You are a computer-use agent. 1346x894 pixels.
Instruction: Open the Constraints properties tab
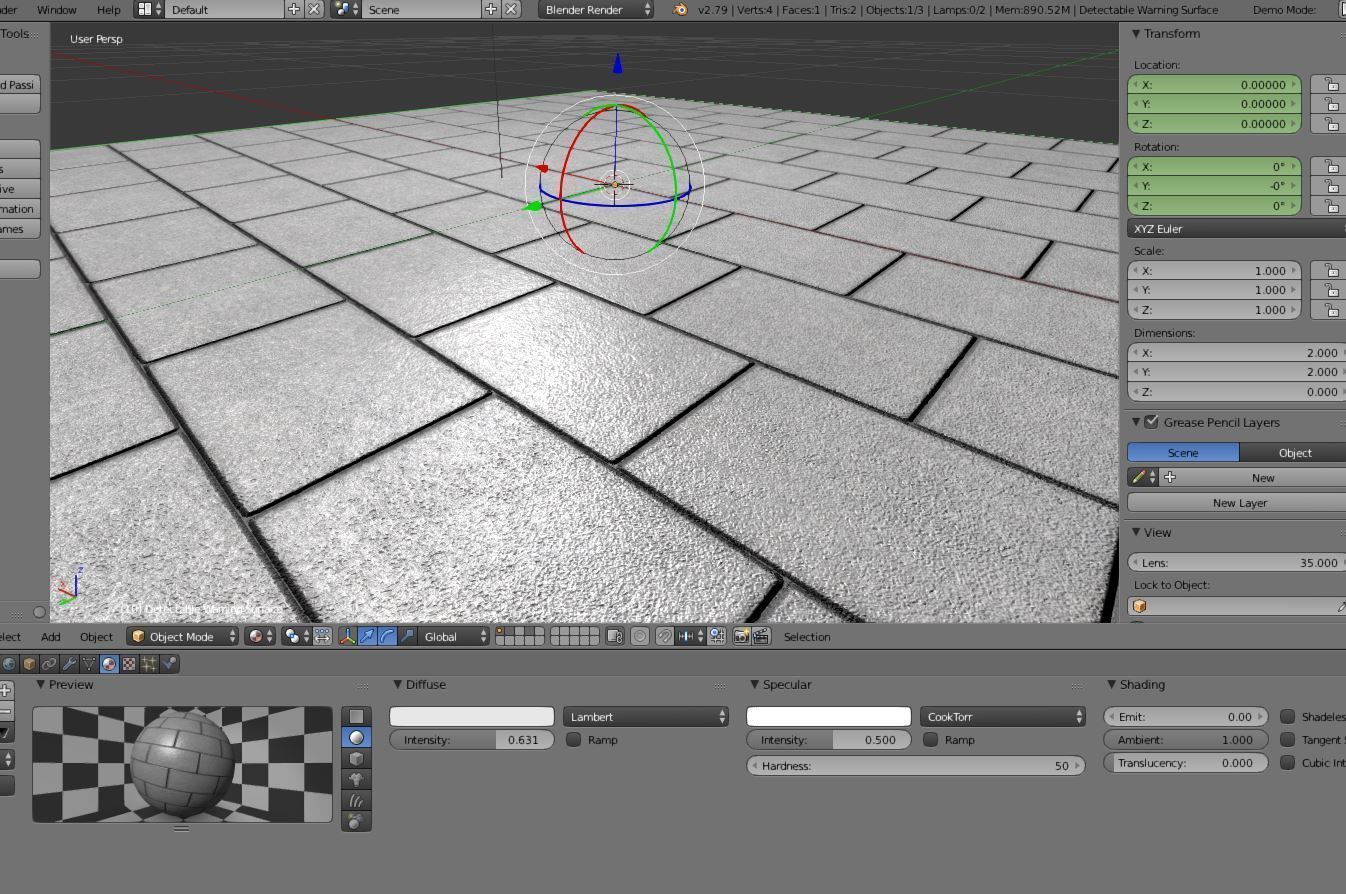[x=49, y=663]
